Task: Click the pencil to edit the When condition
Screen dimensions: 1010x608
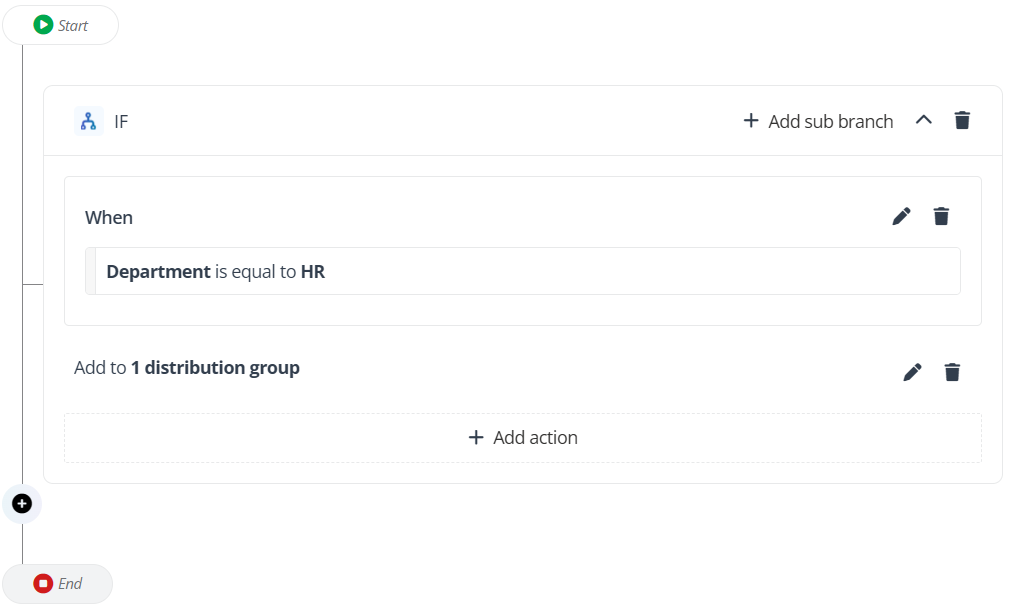Action: (901, 215)
